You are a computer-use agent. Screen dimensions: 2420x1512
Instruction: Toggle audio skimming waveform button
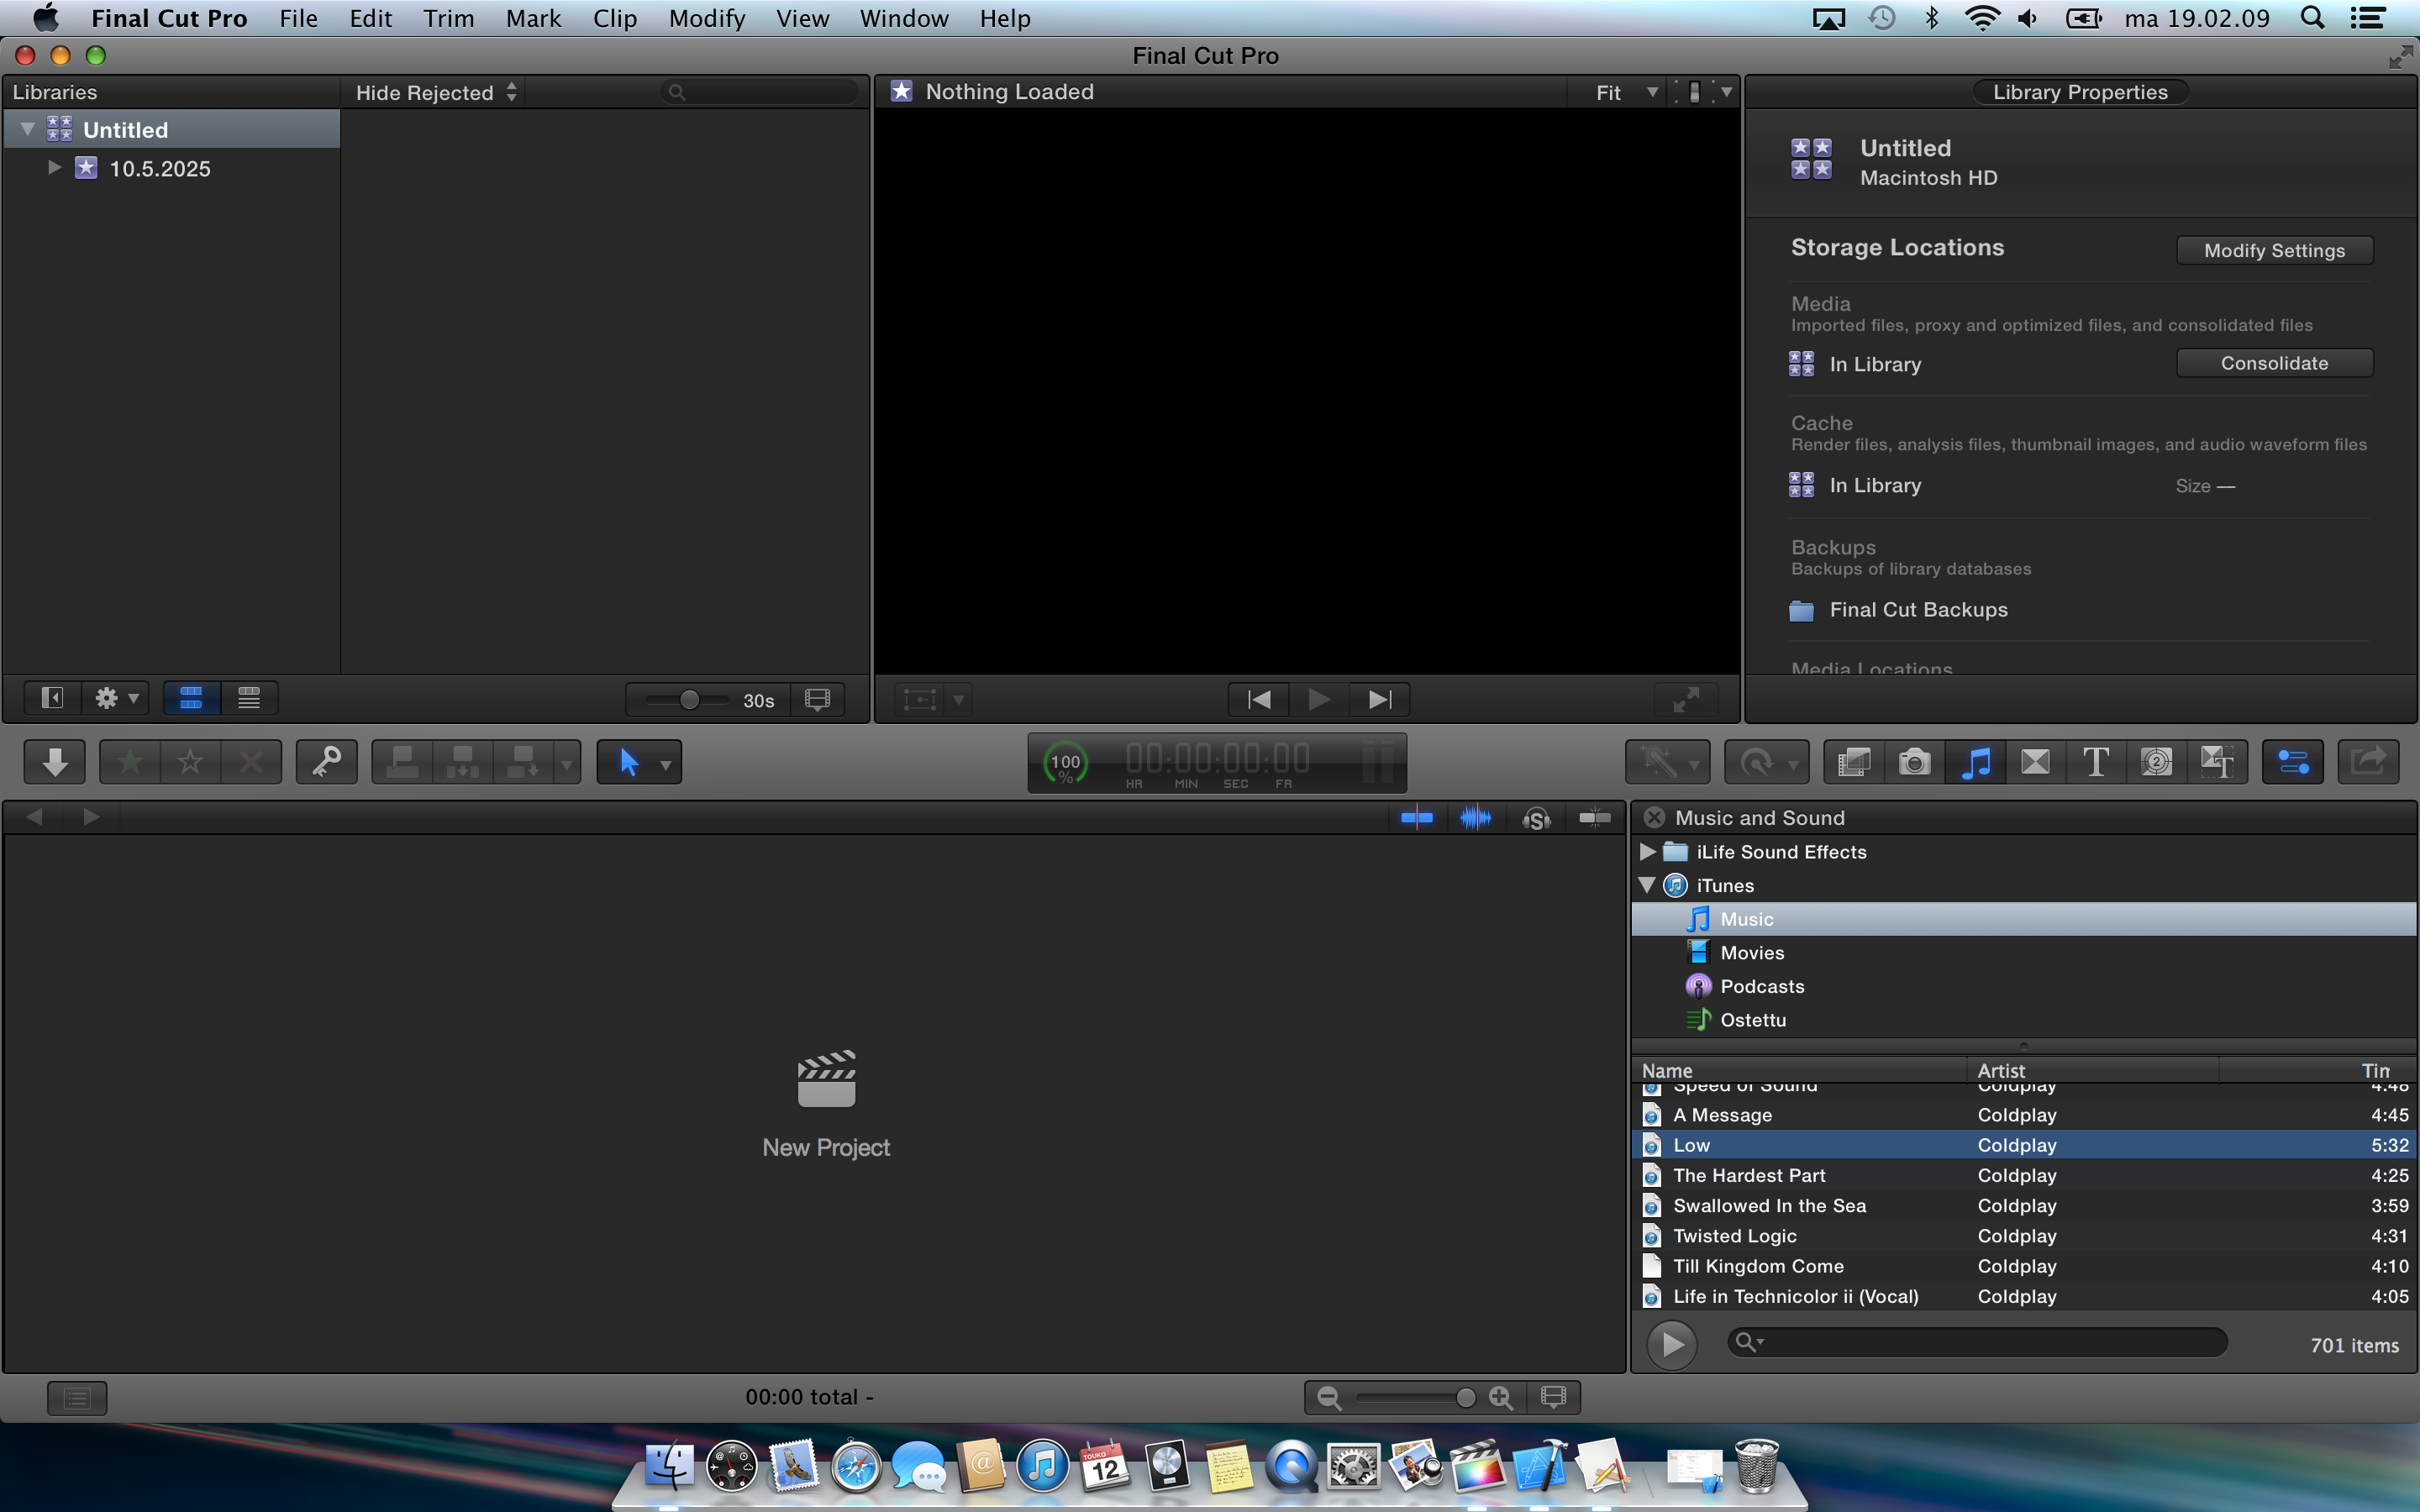pos(1475,818)
